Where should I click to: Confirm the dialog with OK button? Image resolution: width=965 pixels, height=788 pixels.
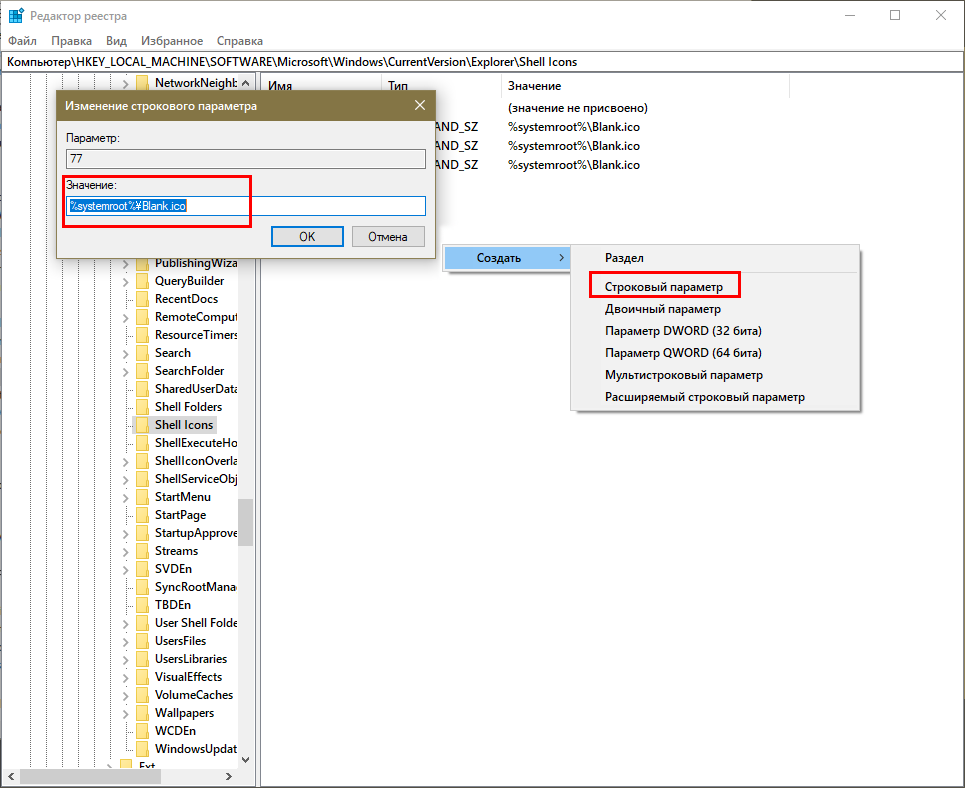click(x=307, y=237)
